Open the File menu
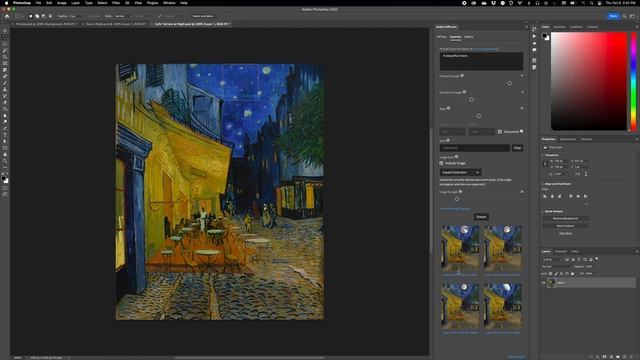640x360 pixels. (38, 3)
